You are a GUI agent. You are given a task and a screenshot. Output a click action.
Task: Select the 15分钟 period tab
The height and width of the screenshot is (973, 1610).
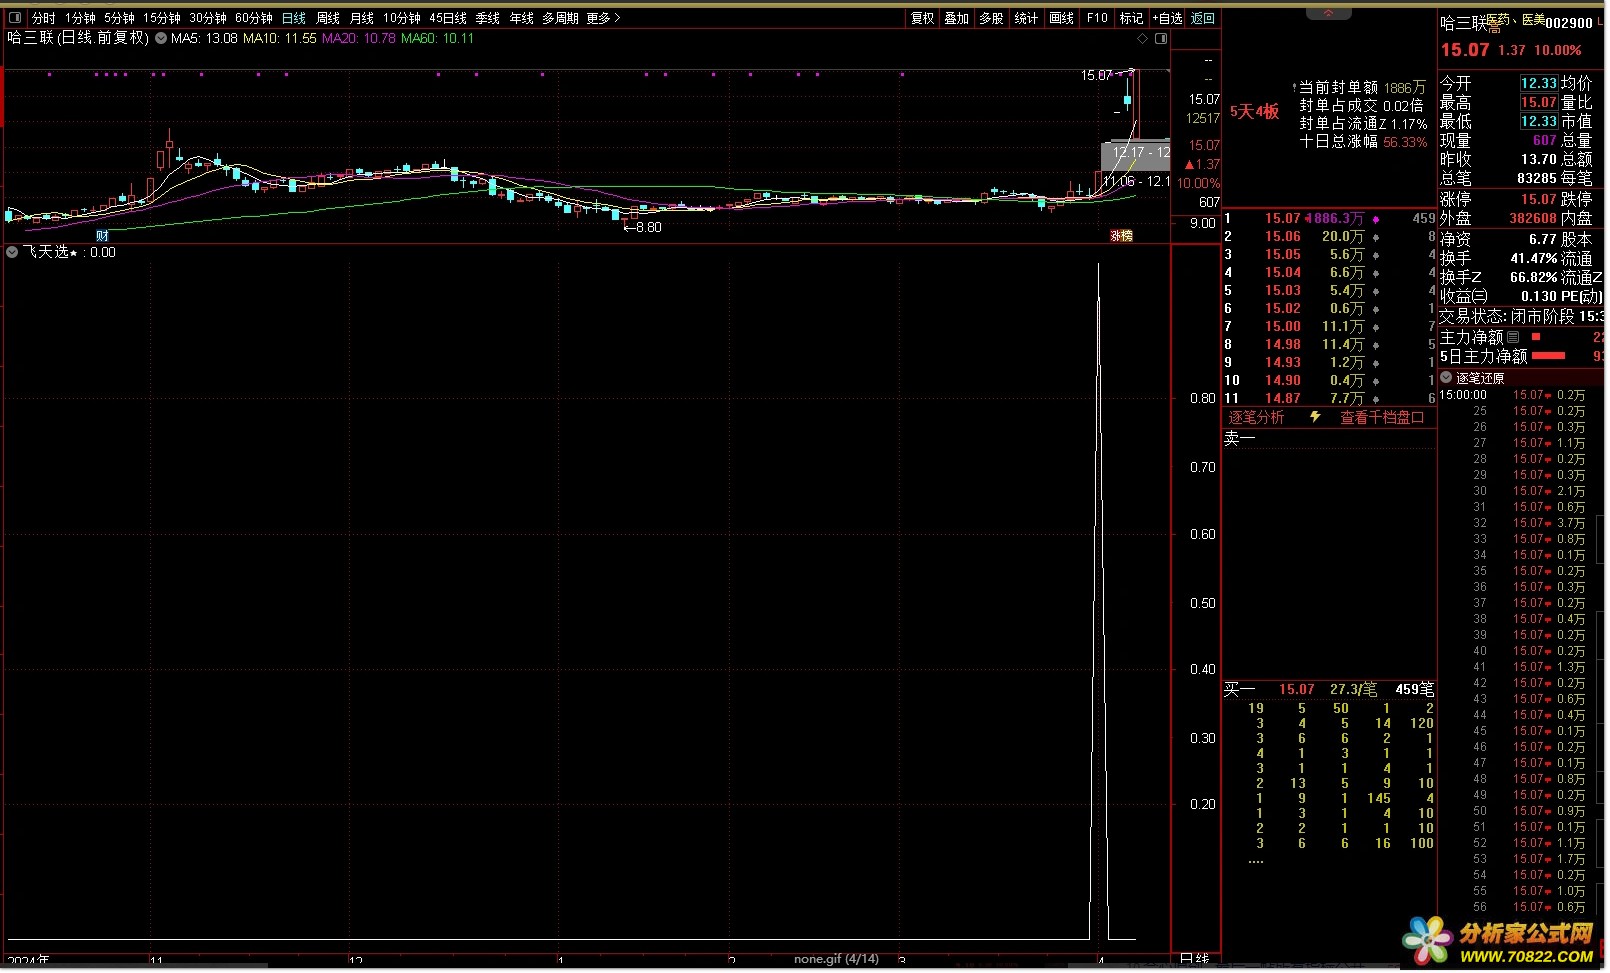(162, 18)
